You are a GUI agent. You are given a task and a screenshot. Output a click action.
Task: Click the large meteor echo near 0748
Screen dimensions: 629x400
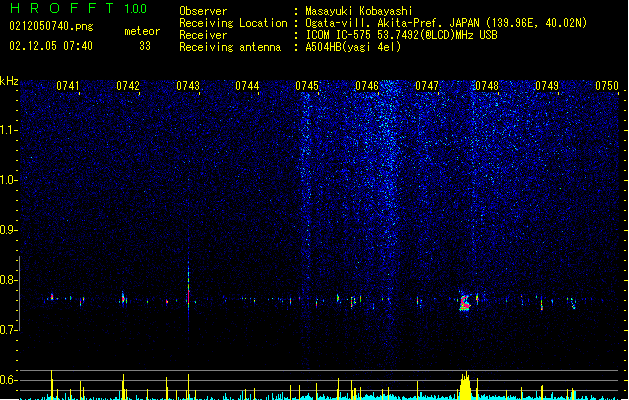click(465, 302)
